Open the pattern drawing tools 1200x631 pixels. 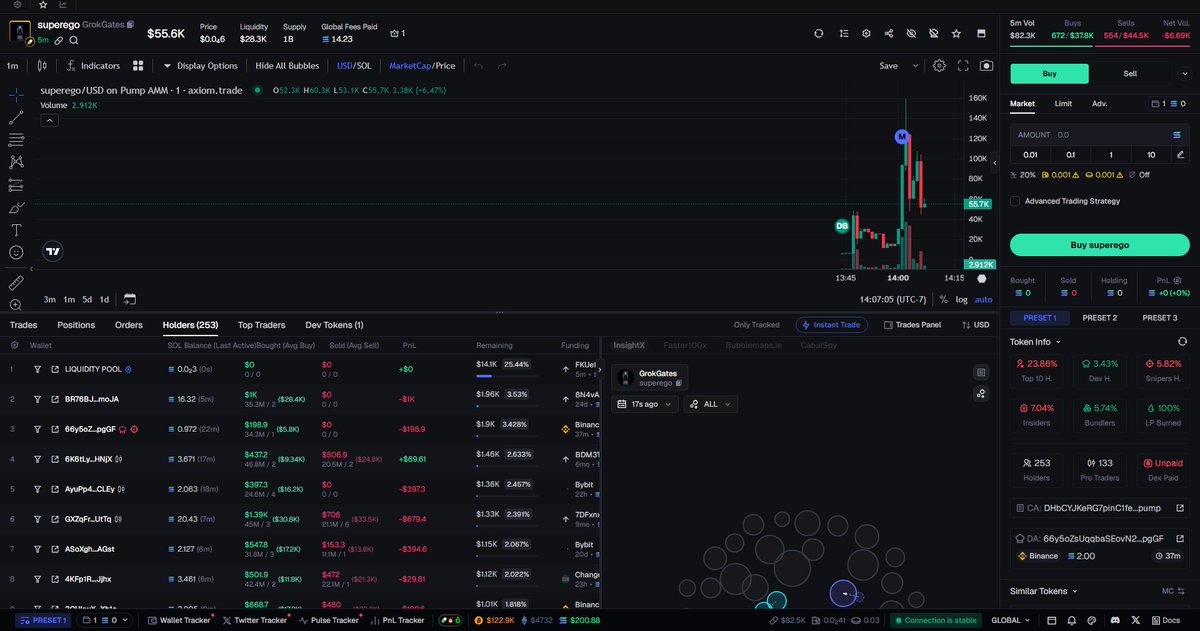click(16, 162)
